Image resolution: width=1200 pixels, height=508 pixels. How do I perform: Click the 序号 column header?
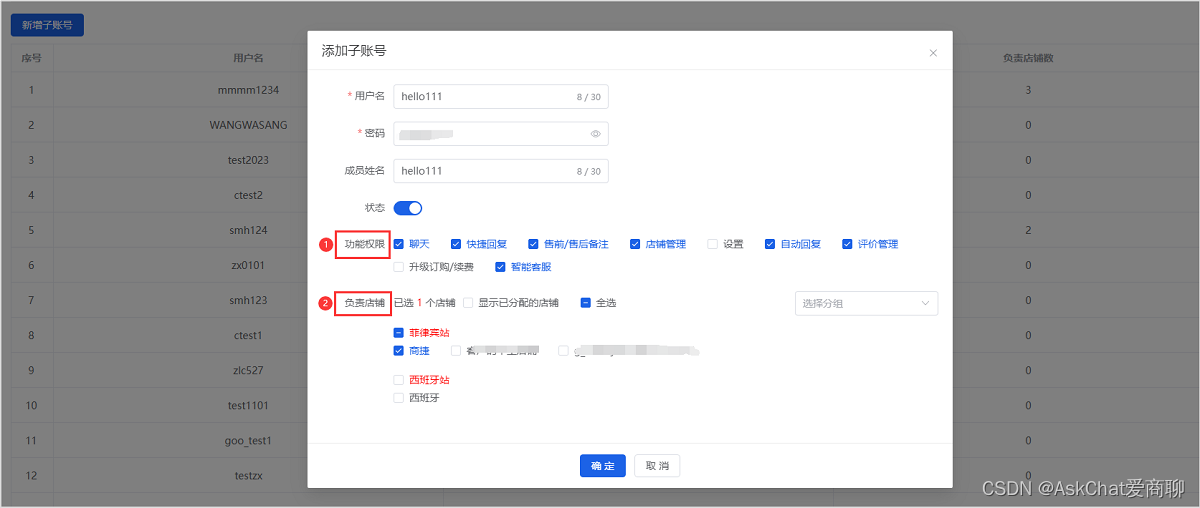click(32, 58)
